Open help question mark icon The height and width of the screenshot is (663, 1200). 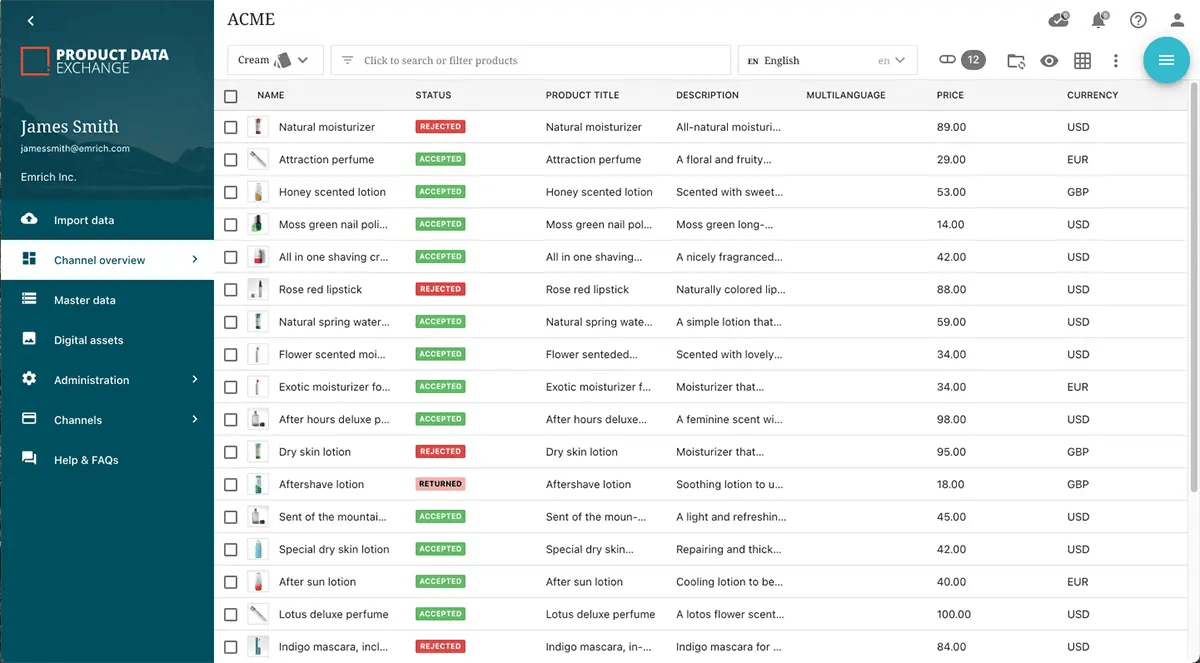click(1138, 20)
